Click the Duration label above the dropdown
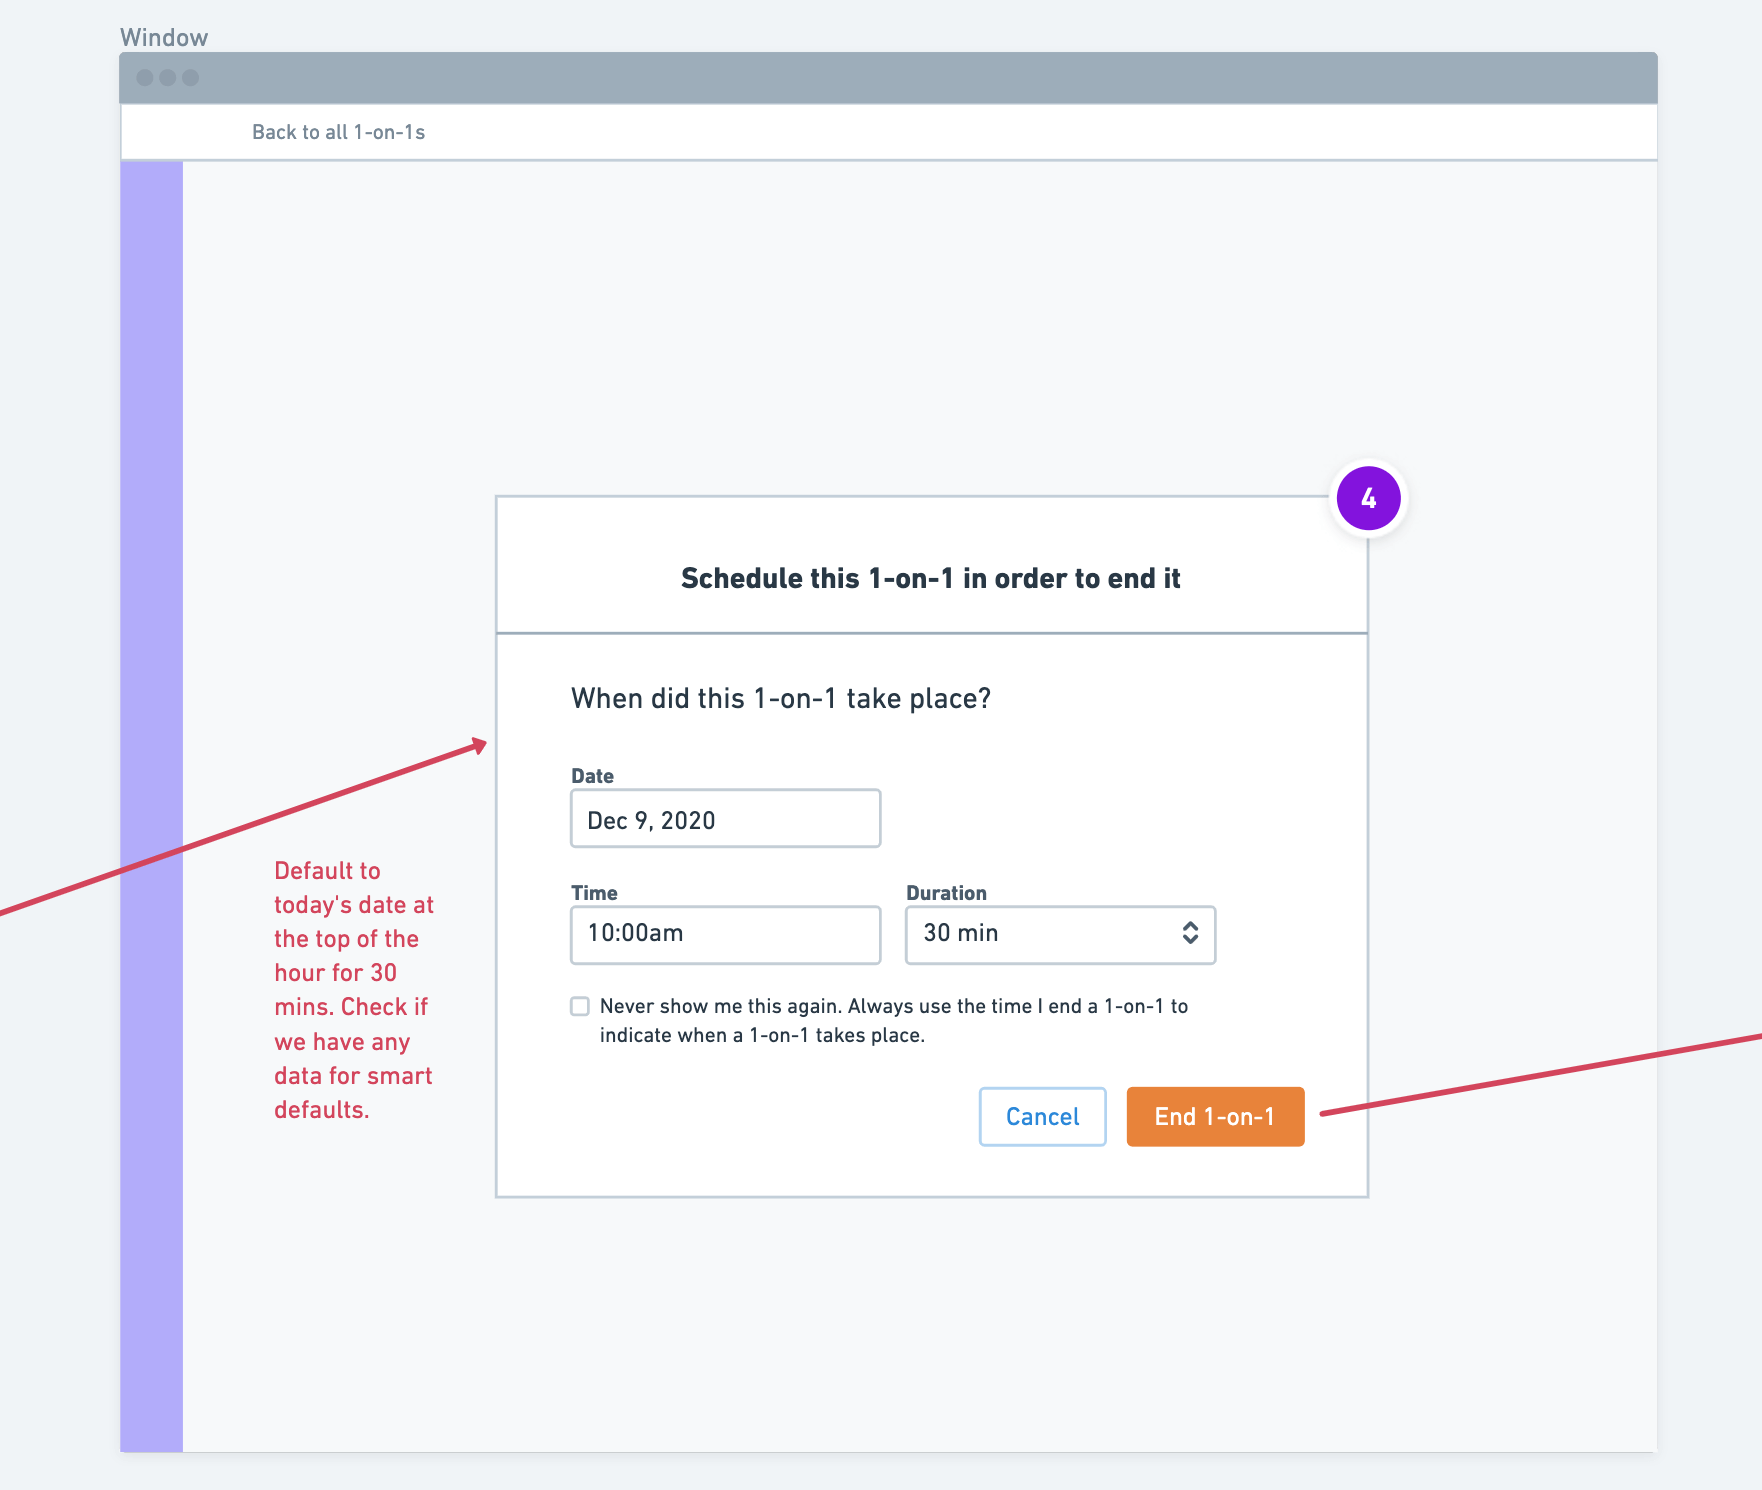Screen dimensions: 1762x1490 pyautogui.click(x=944, y=892)
